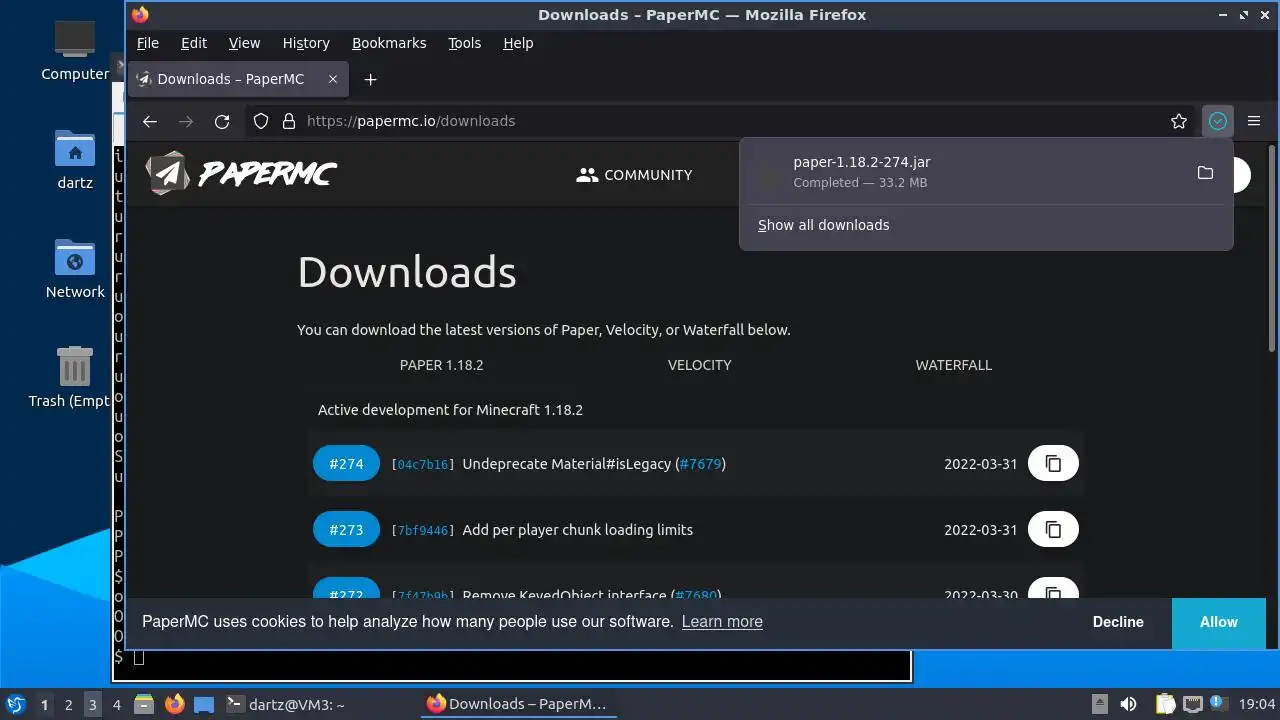Screen dimensions: 1280x720
Task: Download build #273
Action: point(346,530)
